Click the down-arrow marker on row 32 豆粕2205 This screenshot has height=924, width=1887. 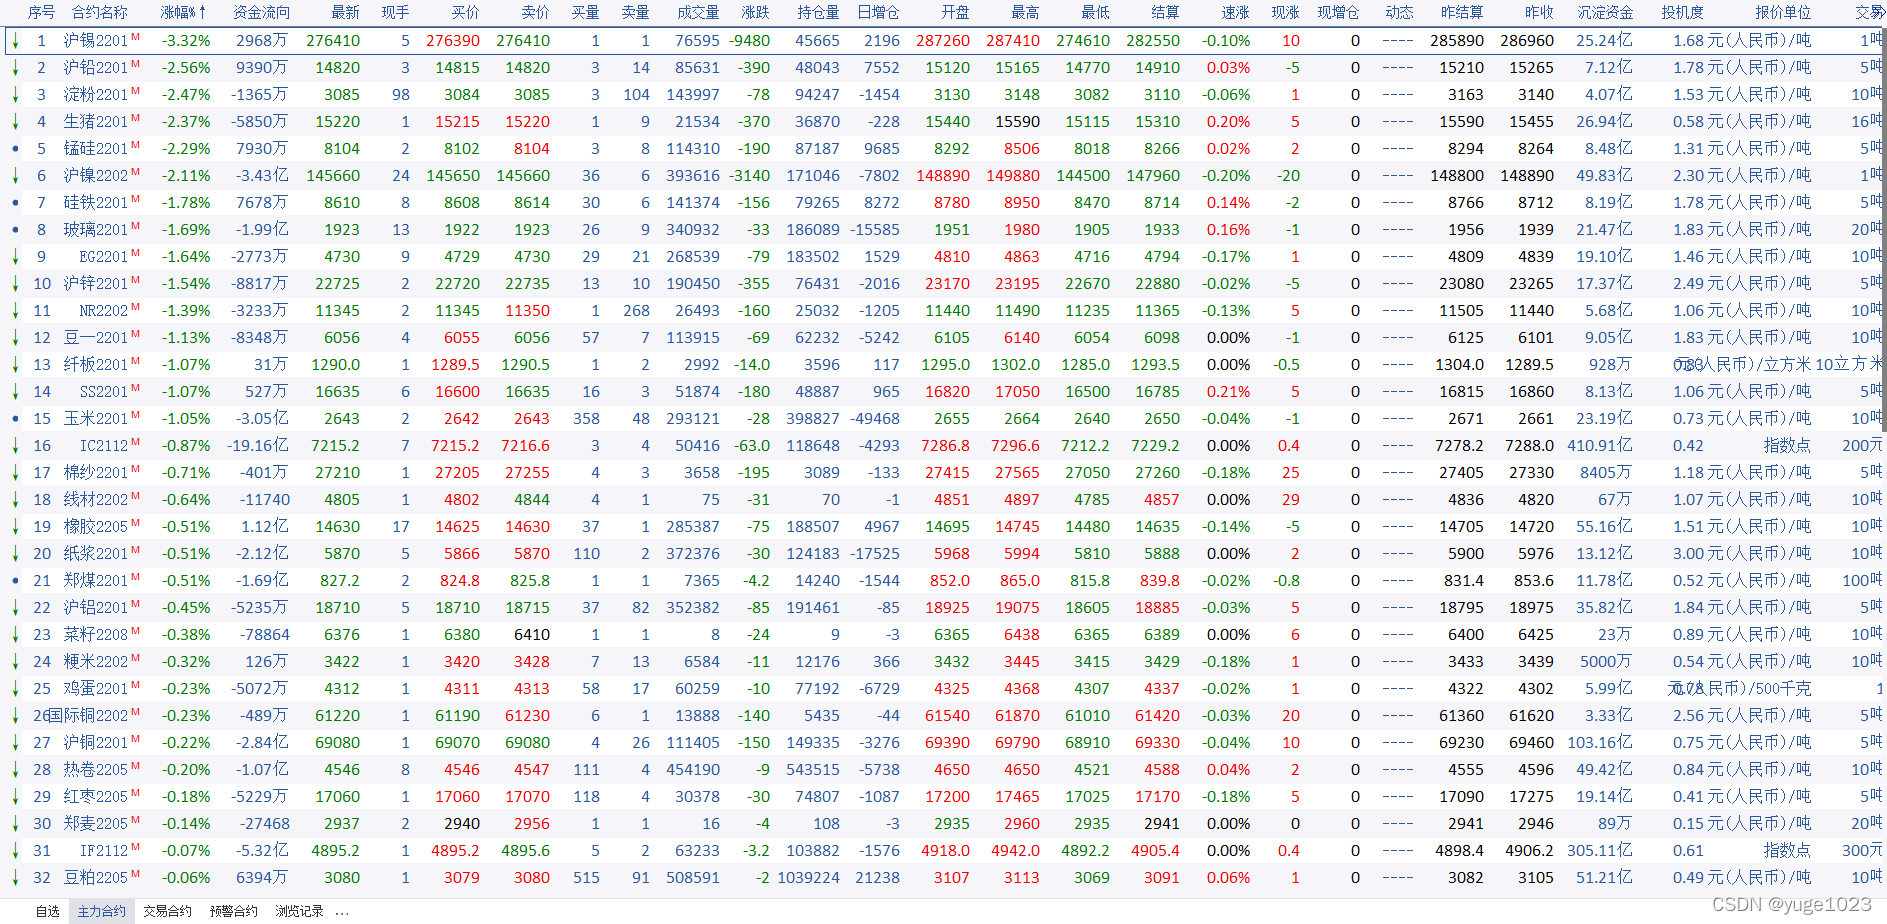[15, 877]
